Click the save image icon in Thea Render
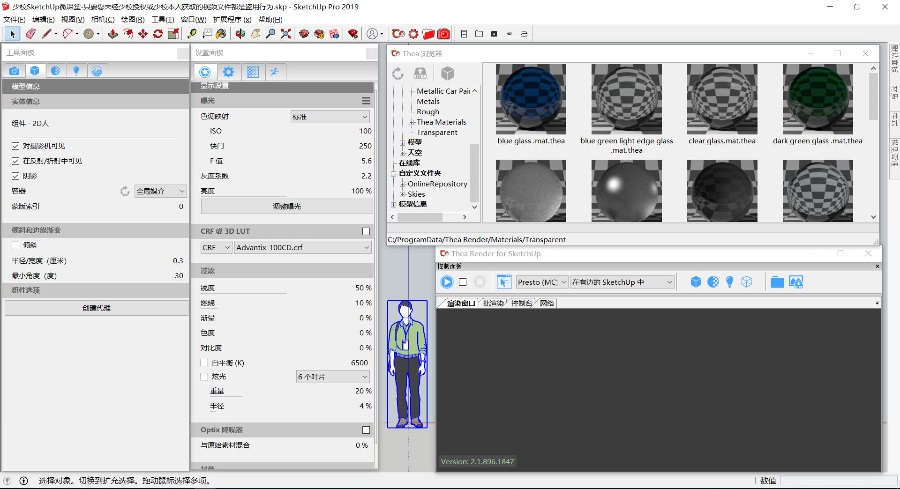 pyautogui.click(x=796, y=282)
